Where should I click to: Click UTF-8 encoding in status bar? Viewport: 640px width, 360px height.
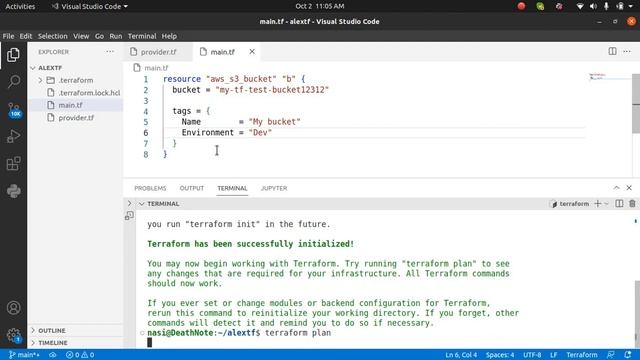point(532,355)
